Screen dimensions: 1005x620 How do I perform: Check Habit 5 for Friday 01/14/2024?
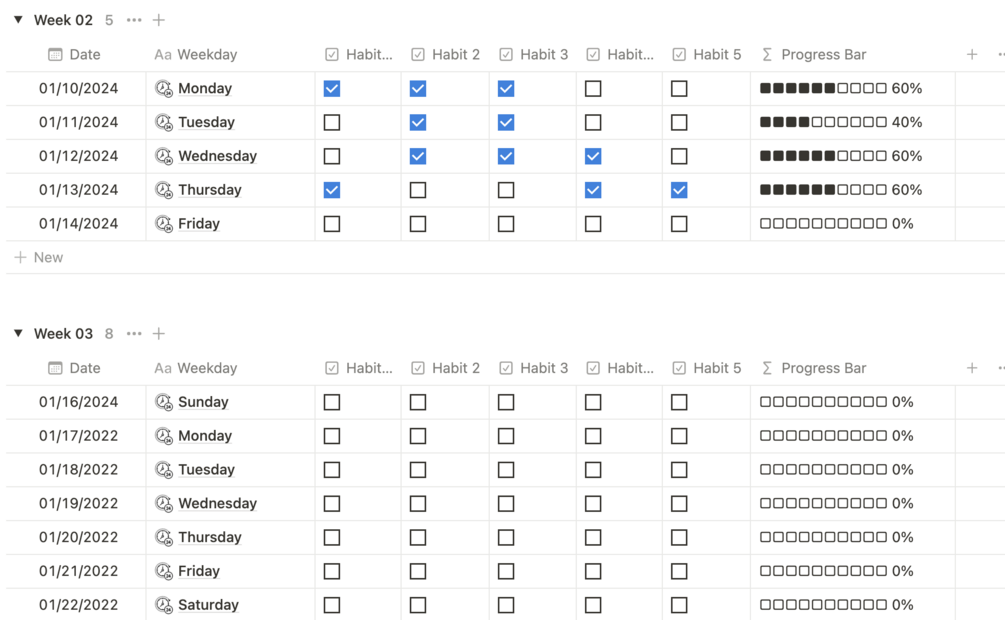click(679, 224)
